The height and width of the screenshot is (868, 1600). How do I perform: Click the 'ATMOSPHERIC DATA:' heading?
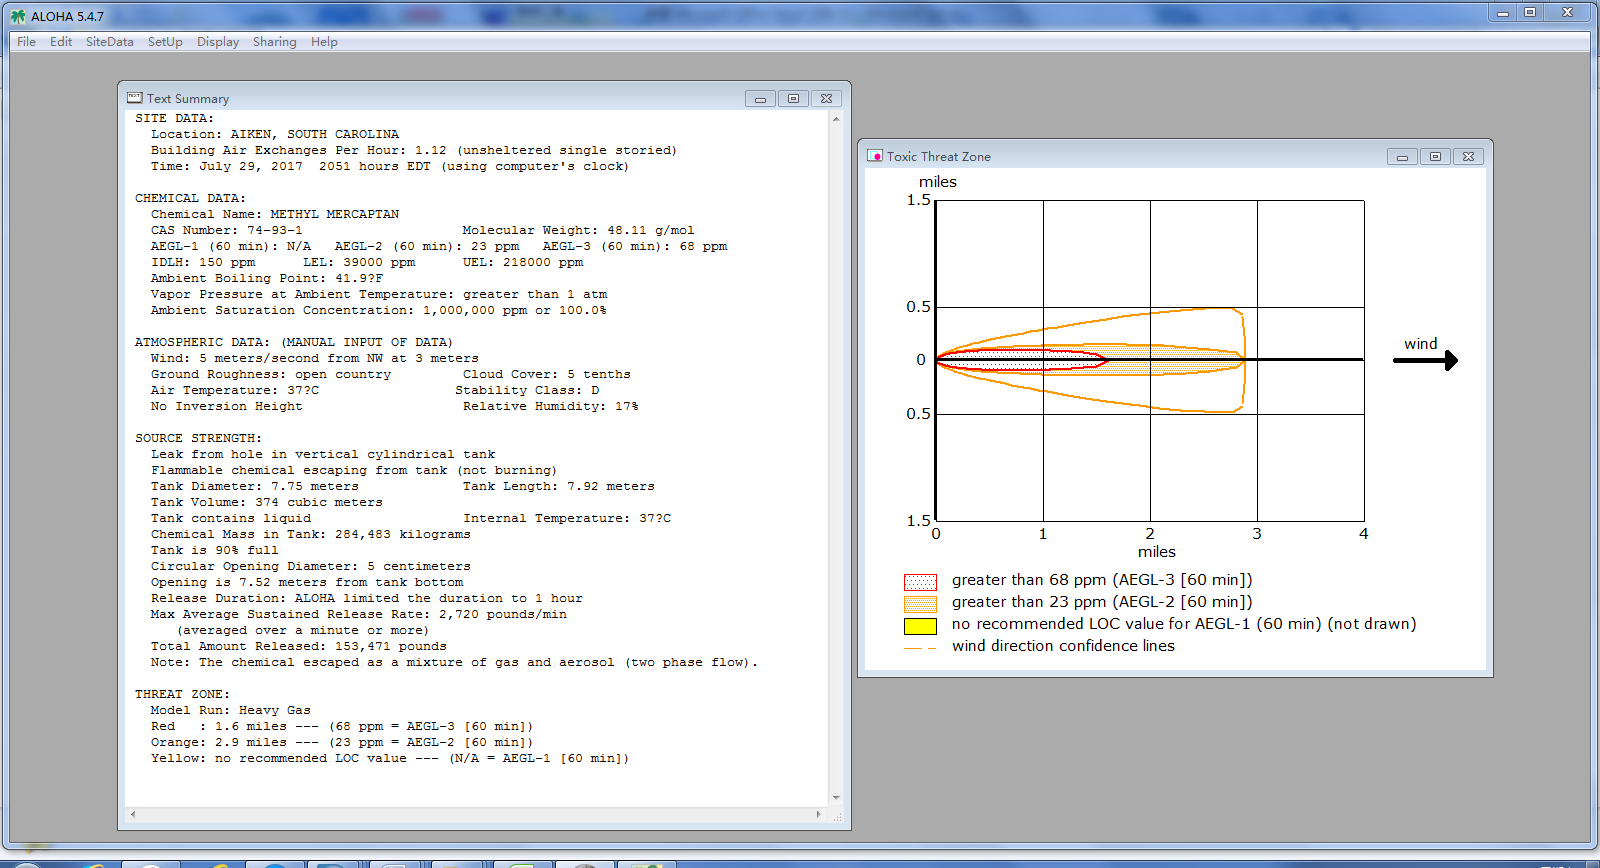point(203,342)
